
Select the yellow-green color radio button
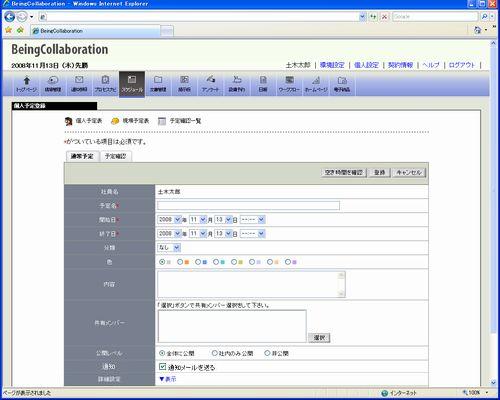[x=234, y=262]
